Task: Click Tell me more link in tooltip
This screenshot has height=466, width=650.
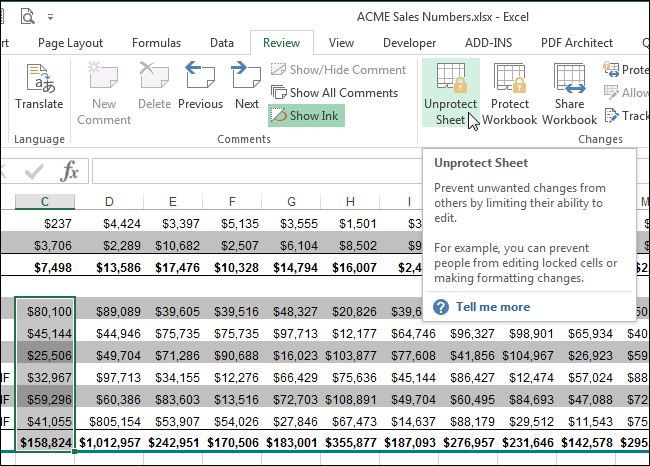Action: pos(492,307)
